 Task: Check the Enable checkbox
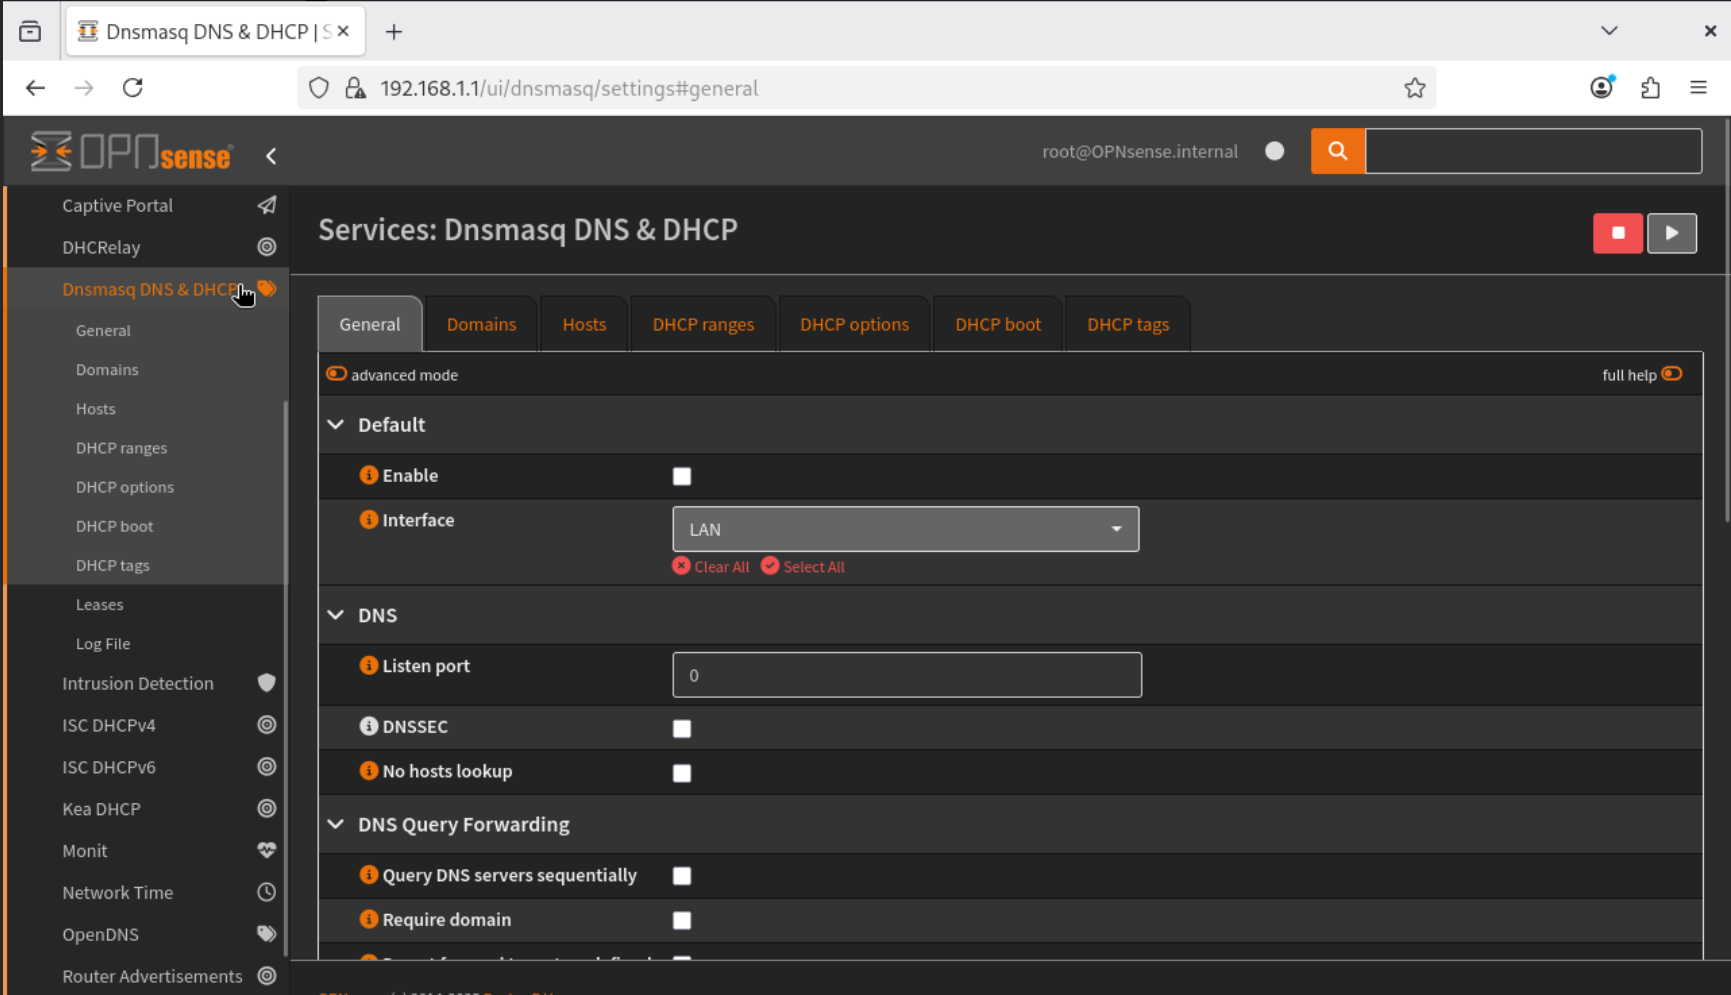point(682,477)
